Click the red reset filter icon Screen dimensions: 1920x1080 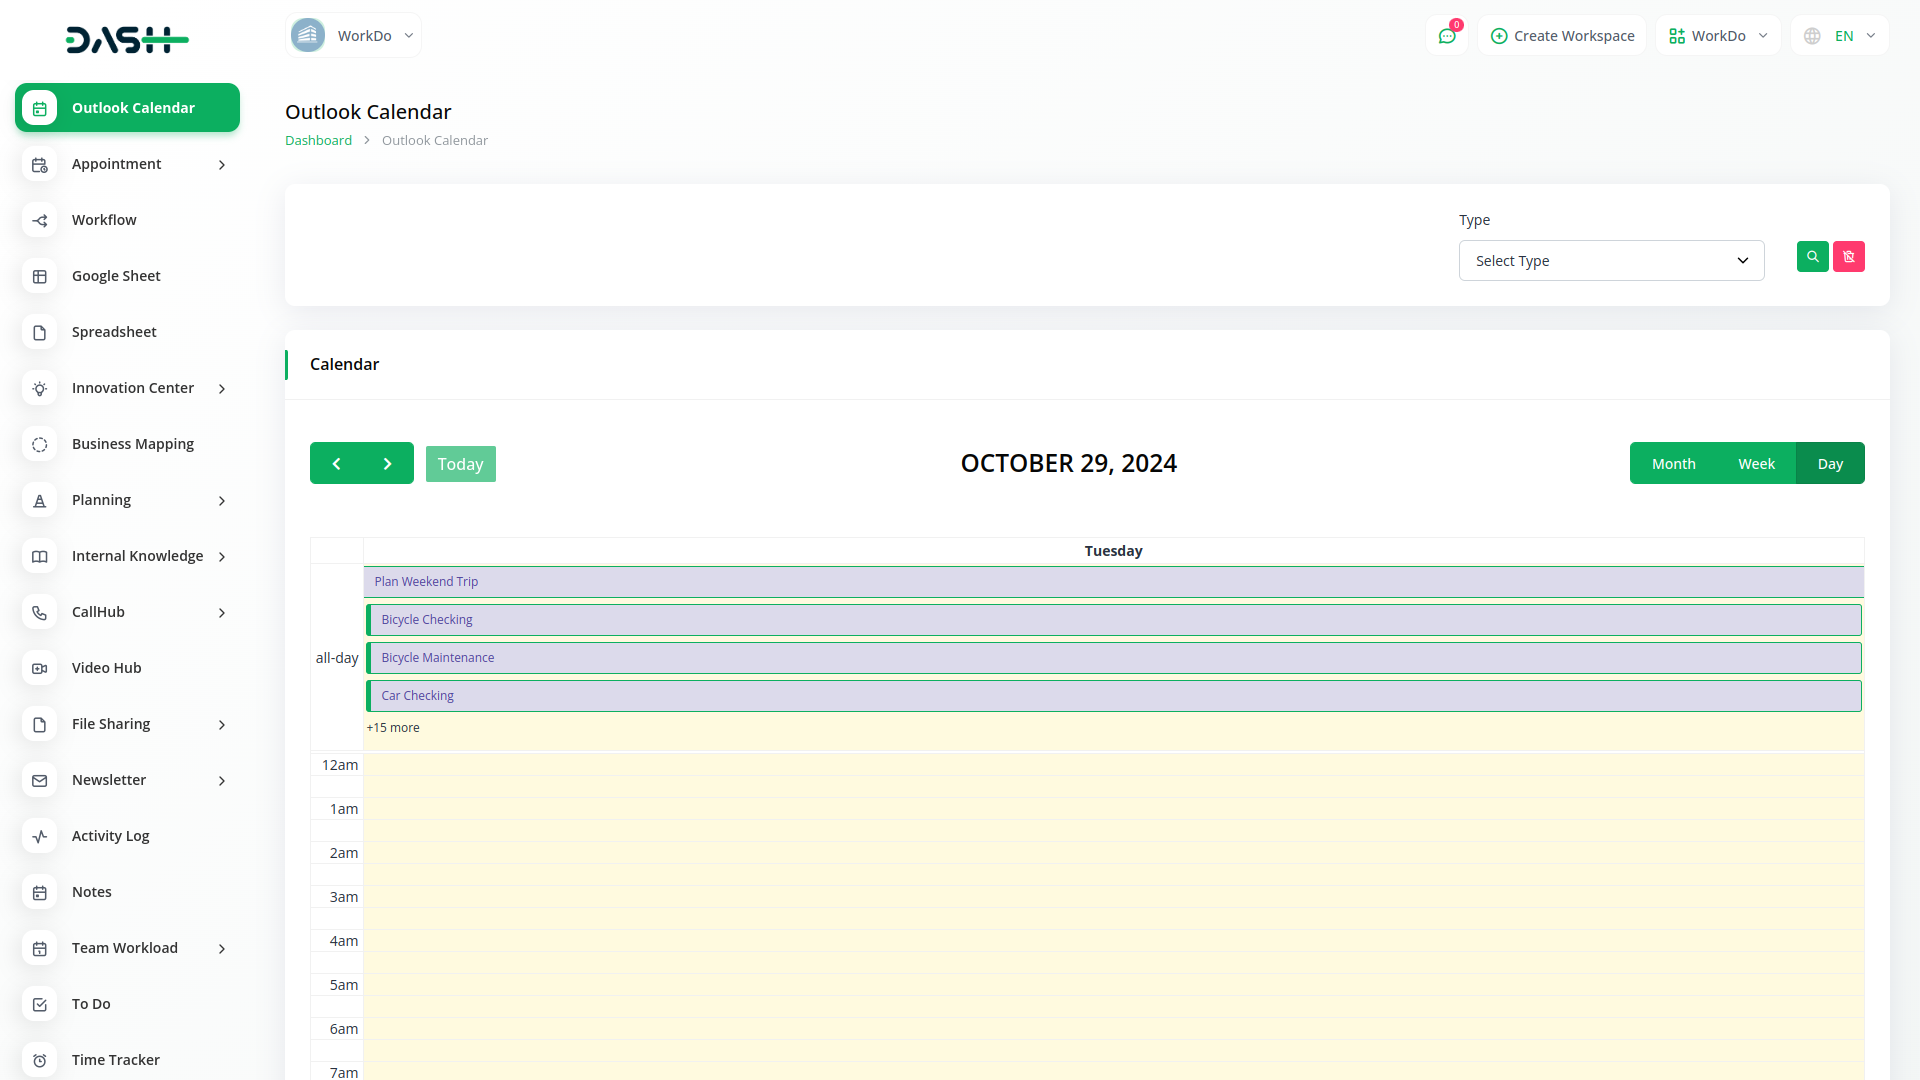click(1848, 257)
